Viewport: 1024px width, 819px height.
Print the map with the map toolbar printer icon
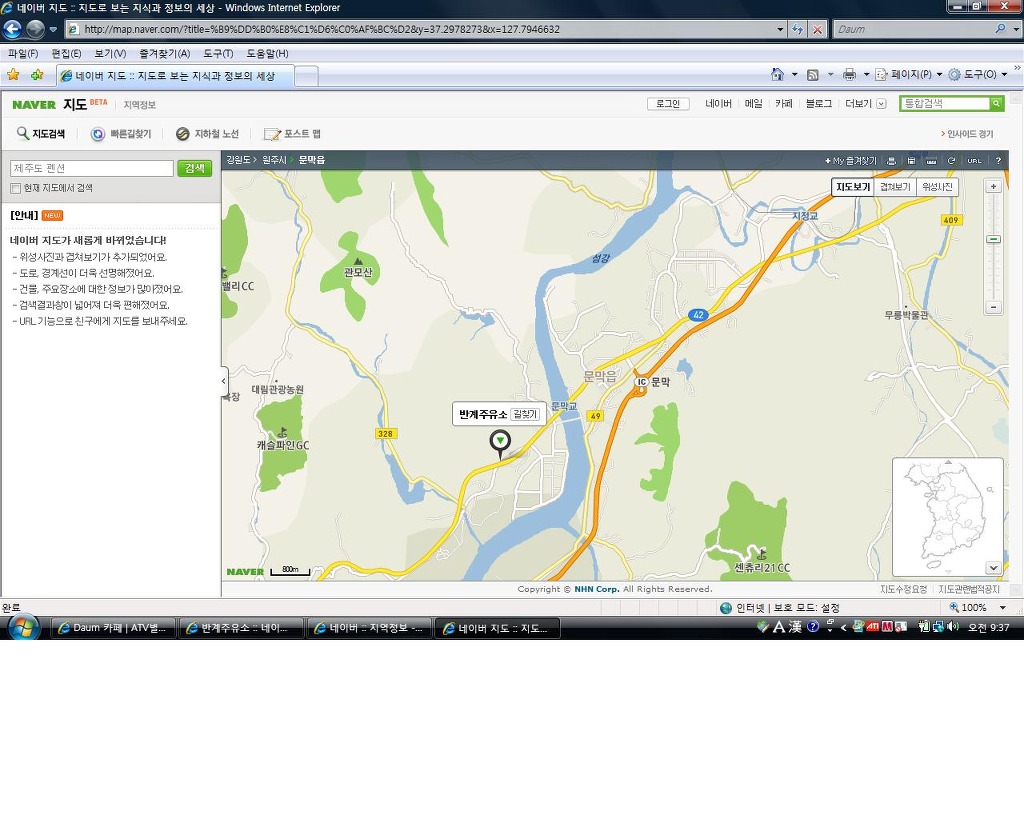click(891, 161)
